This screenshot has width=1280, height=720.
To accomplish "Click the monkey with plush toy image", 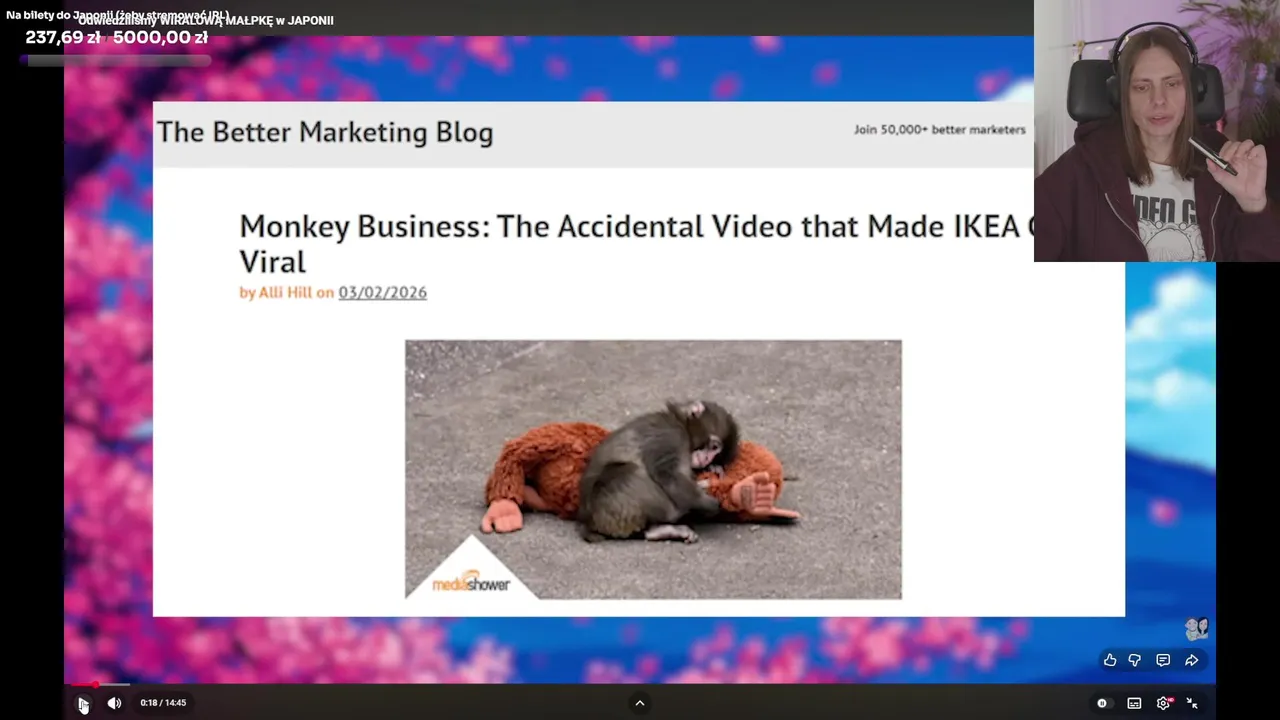I will (653, 469).
